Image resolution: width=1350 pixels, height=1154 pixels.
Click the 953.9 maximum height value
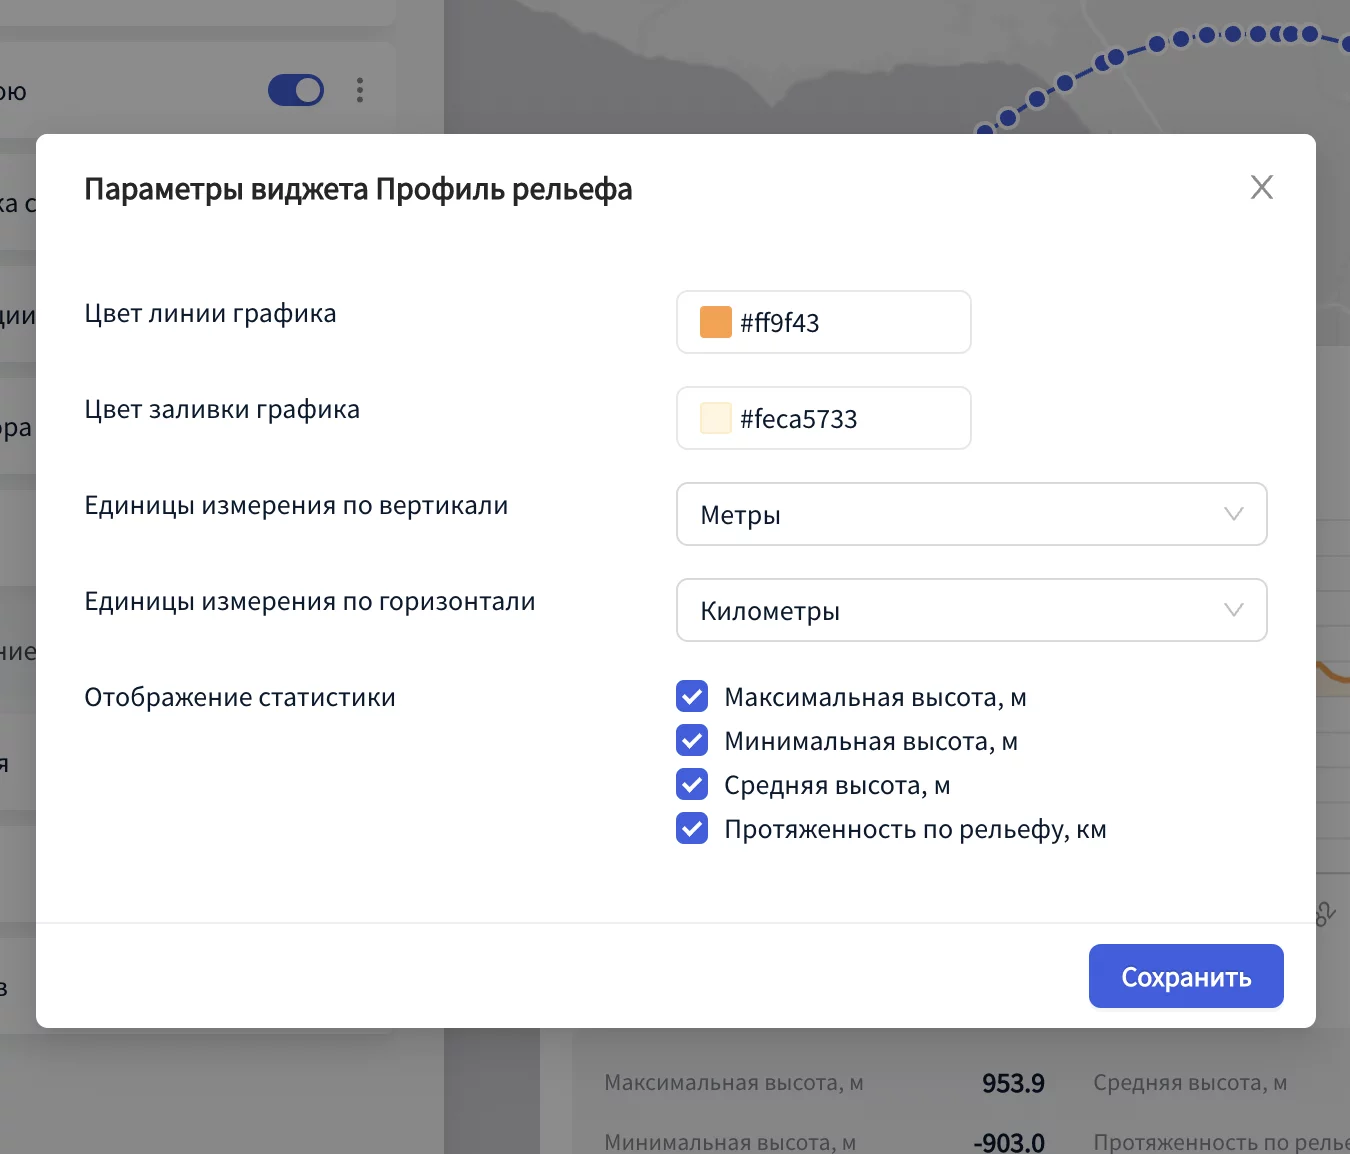1013,1083
